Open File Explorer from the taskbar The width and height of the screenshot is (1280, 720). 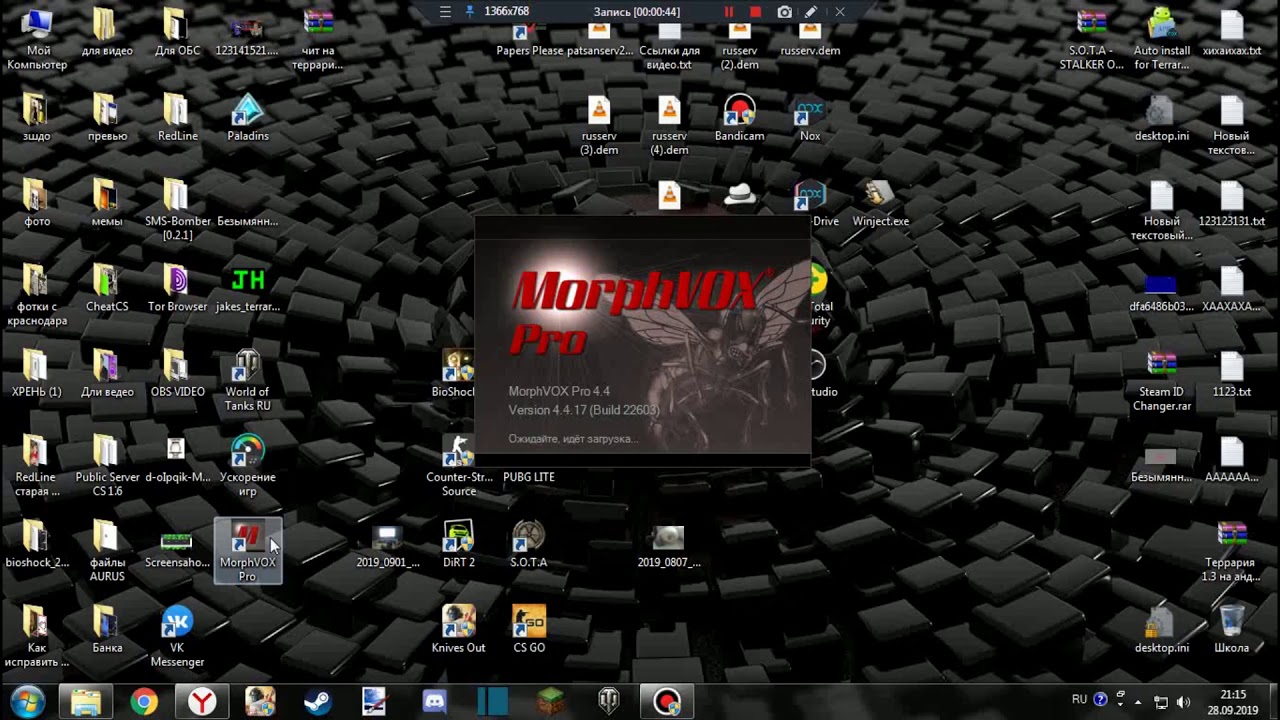click(x=86, y=702)
